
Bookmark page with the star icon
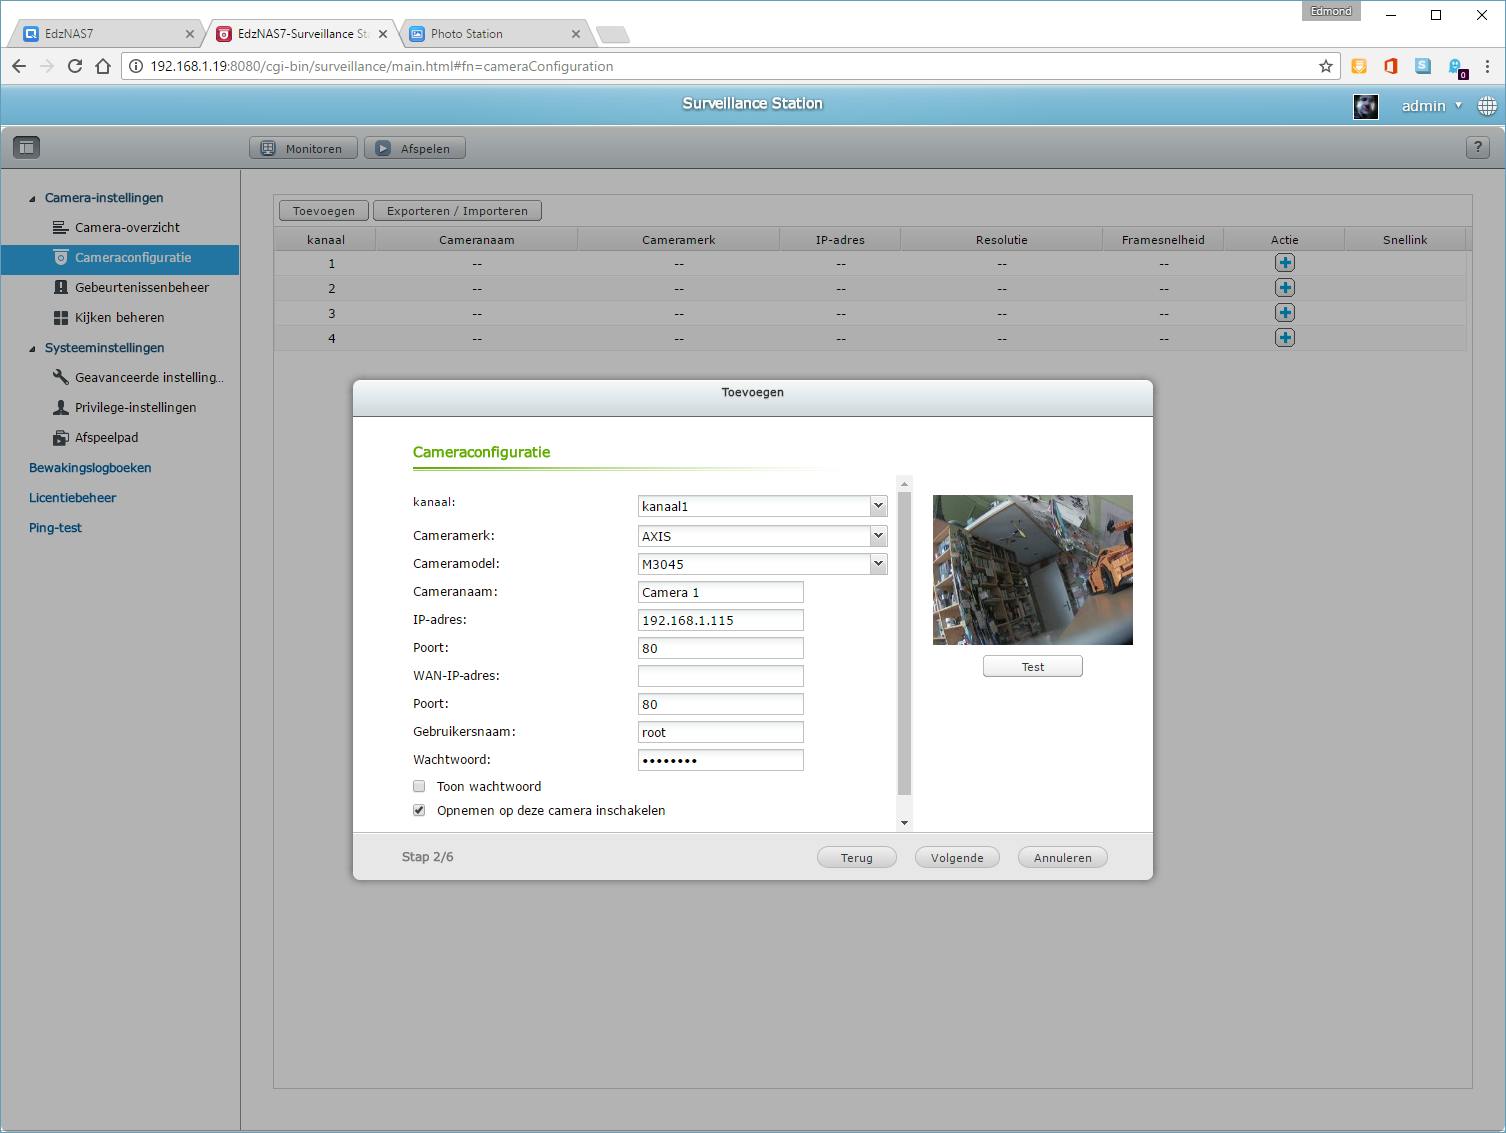click(1325, 66)
